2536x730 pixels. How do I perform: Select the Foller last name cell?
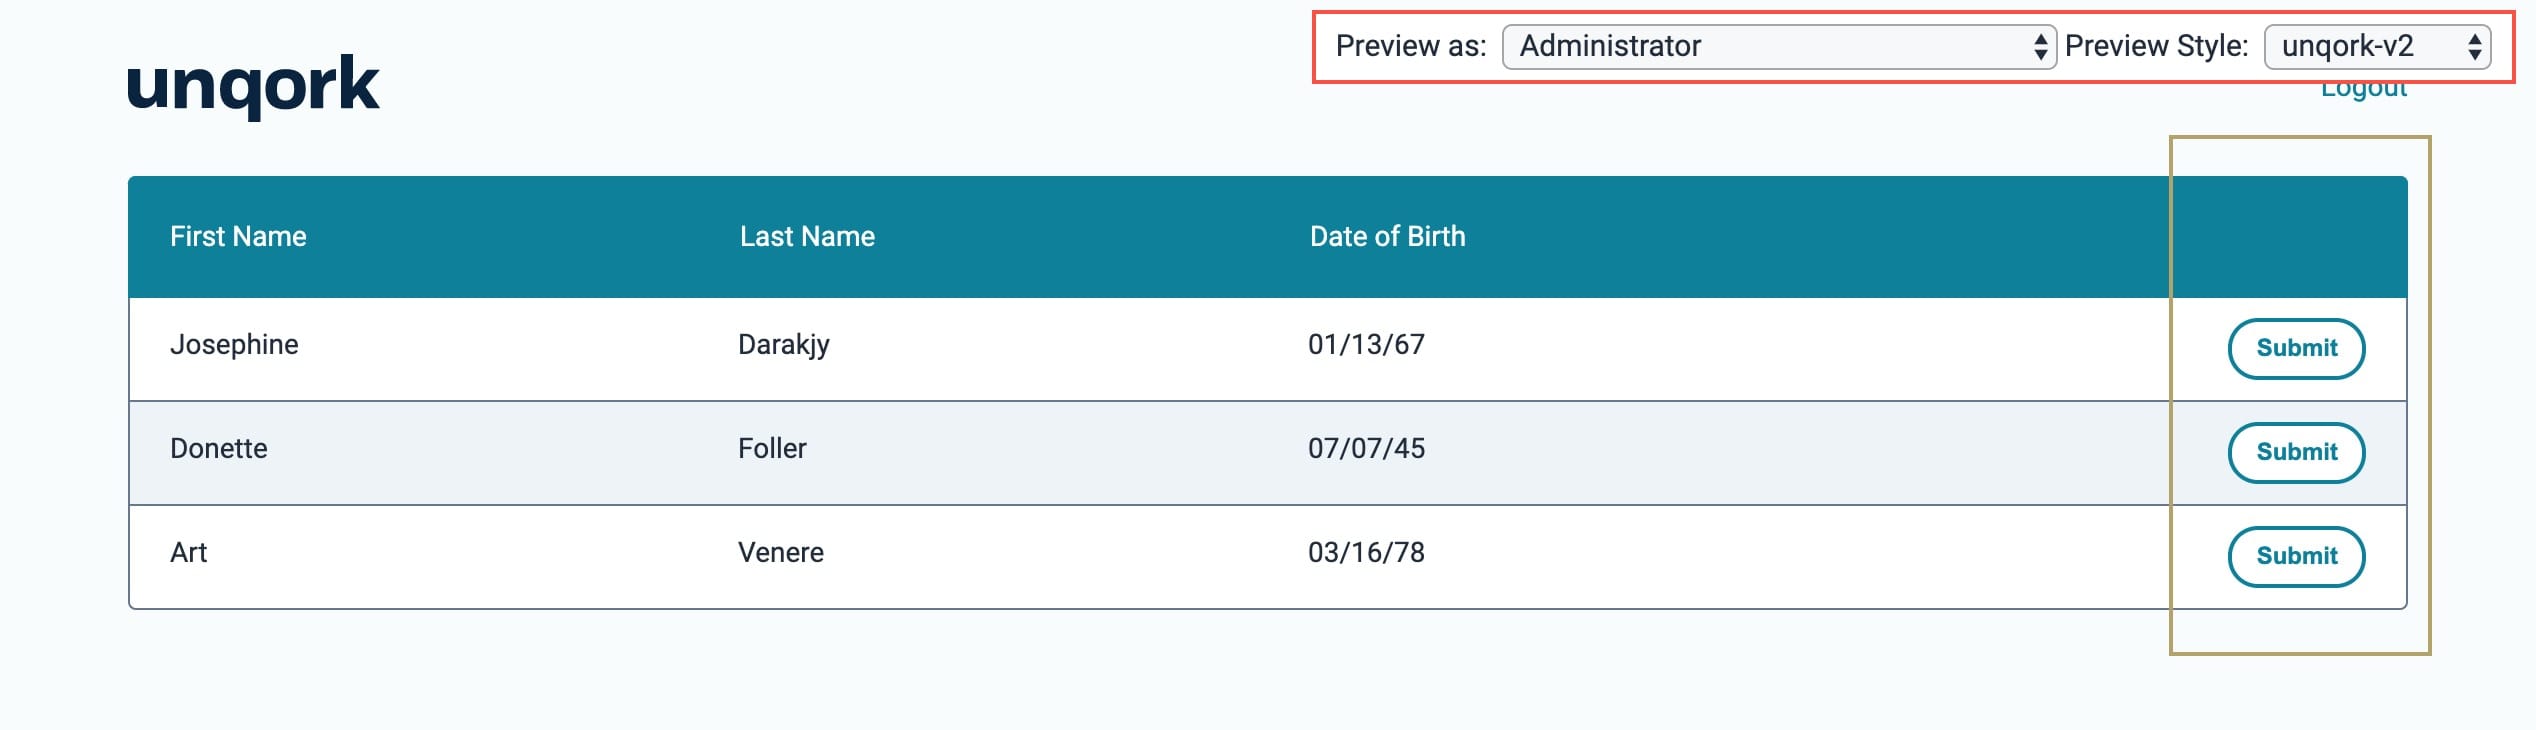click(x=772, y=448)
